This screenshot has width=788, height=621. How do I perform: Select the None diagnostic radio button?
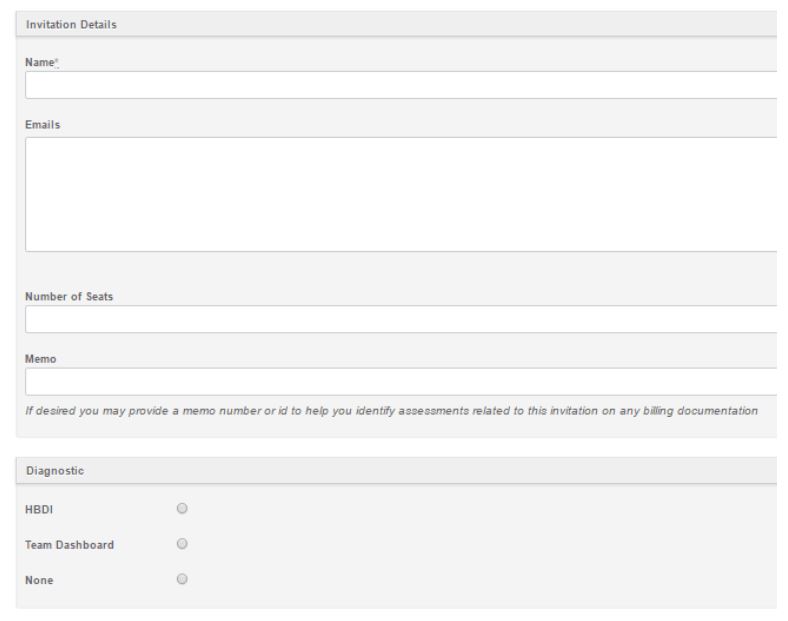click(x=182, y=579)
